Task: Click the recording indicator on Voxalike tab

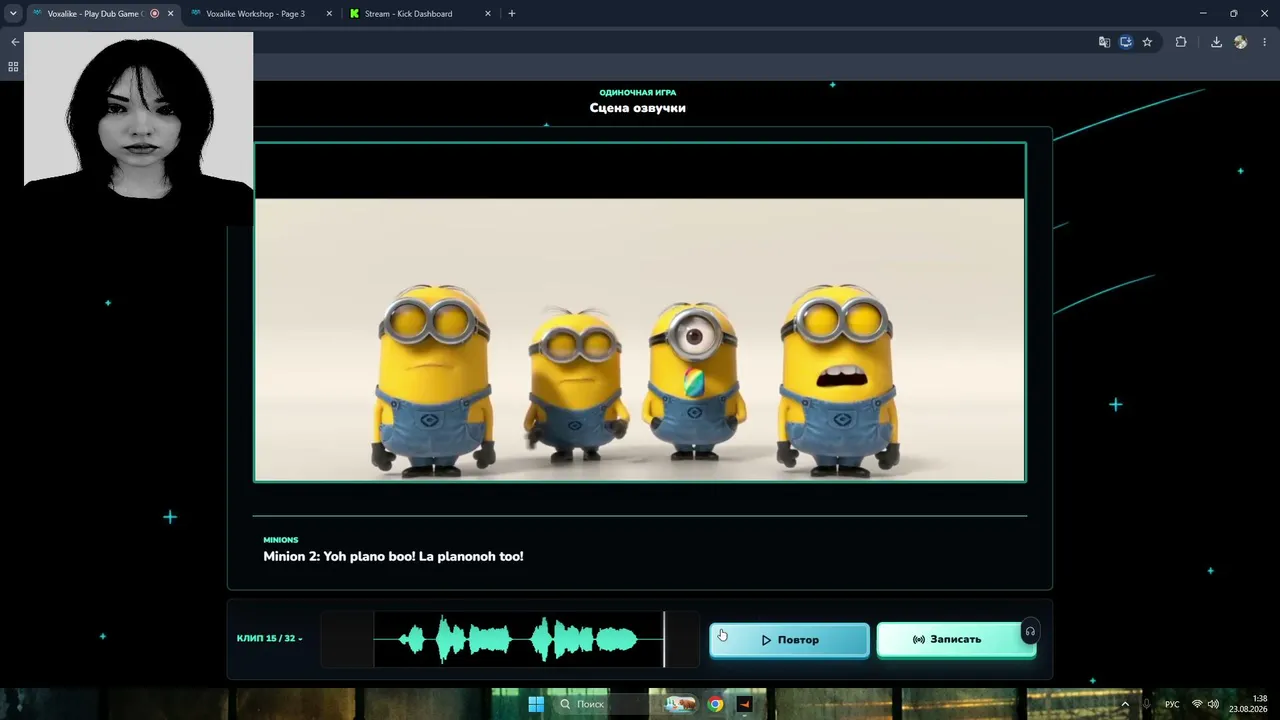Action: (x=155, y=14)
